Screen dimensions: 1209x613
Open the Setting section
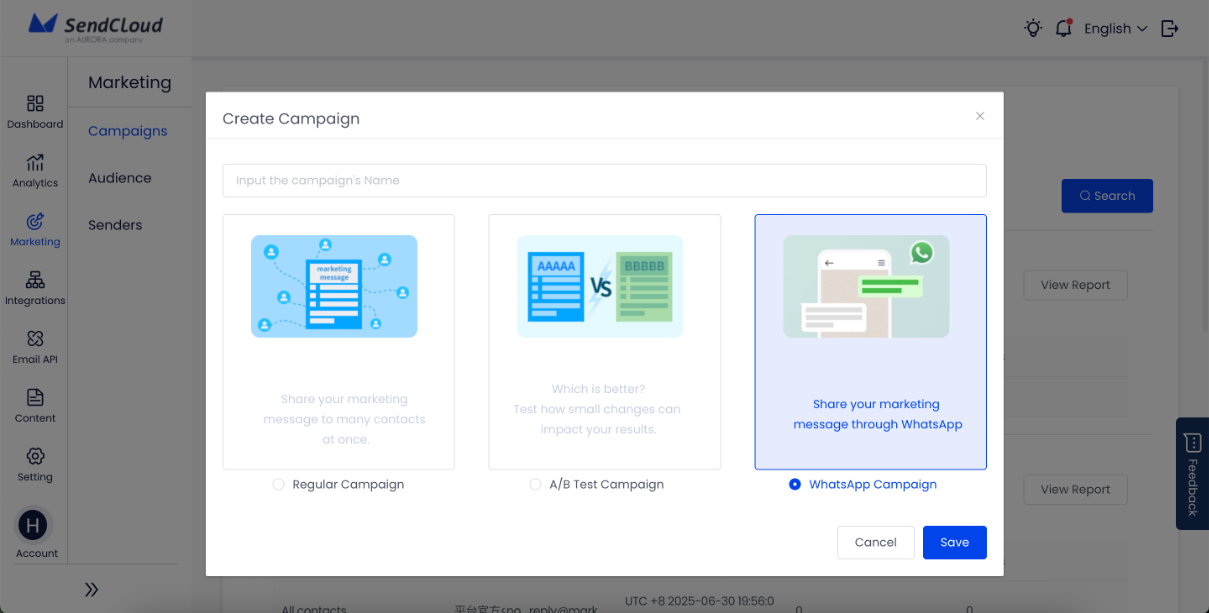[x=35, y=464]
